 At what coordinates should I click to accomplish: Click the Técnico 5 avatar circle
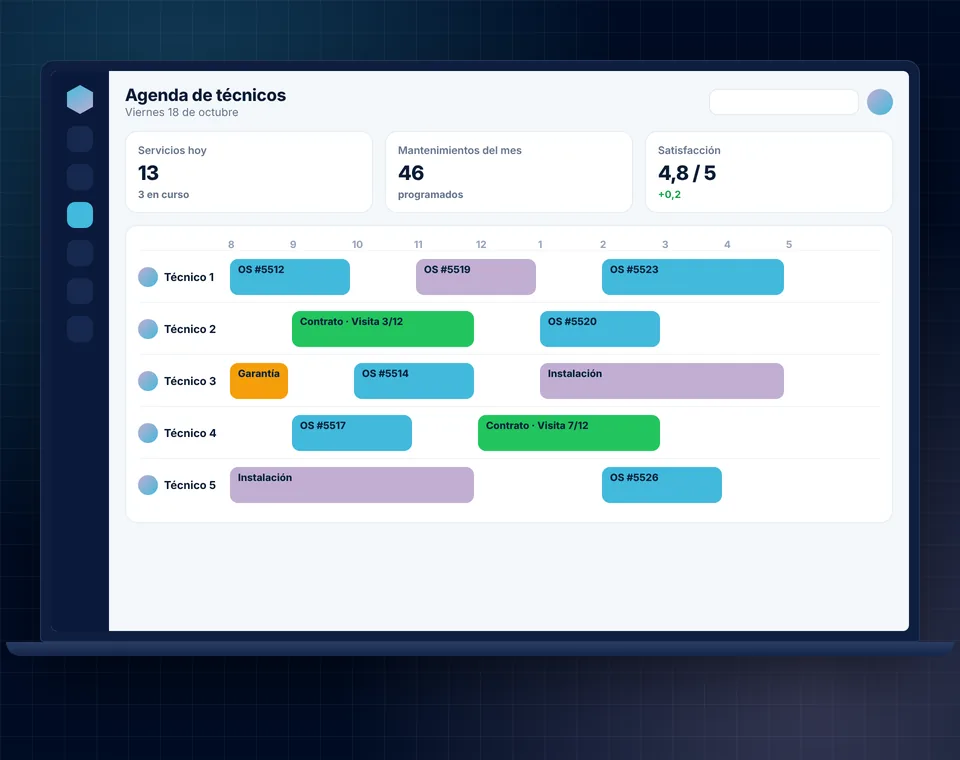[148, 485]
